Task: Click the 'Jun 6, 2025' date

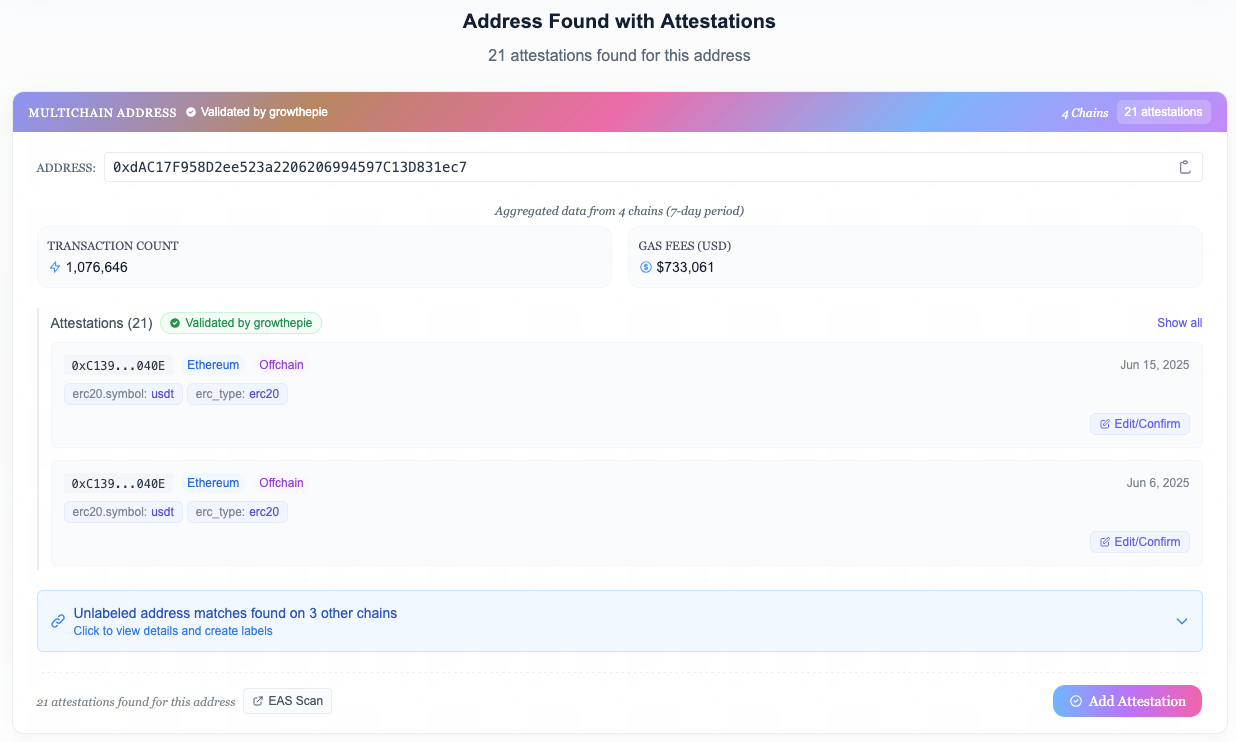Action: (x=1158, y=483)
